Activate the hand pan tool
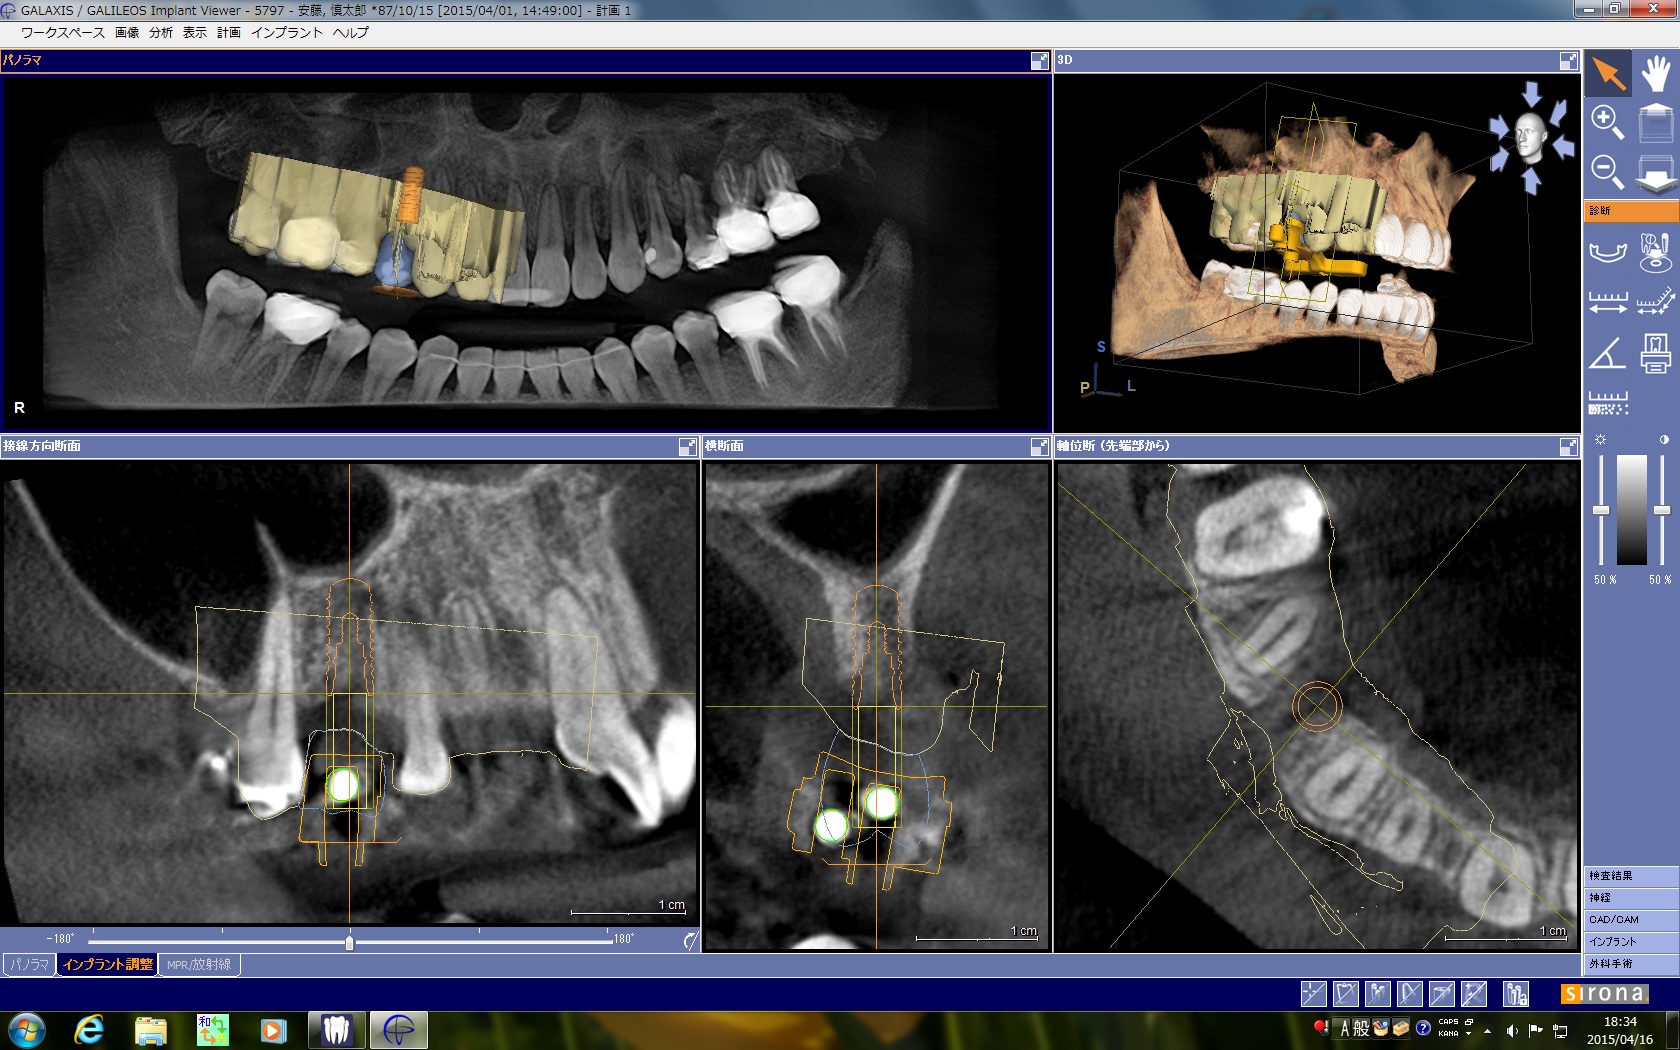Viewport: 1680px width, 1050px height. pyautogui.click(x=1655, y=74)
